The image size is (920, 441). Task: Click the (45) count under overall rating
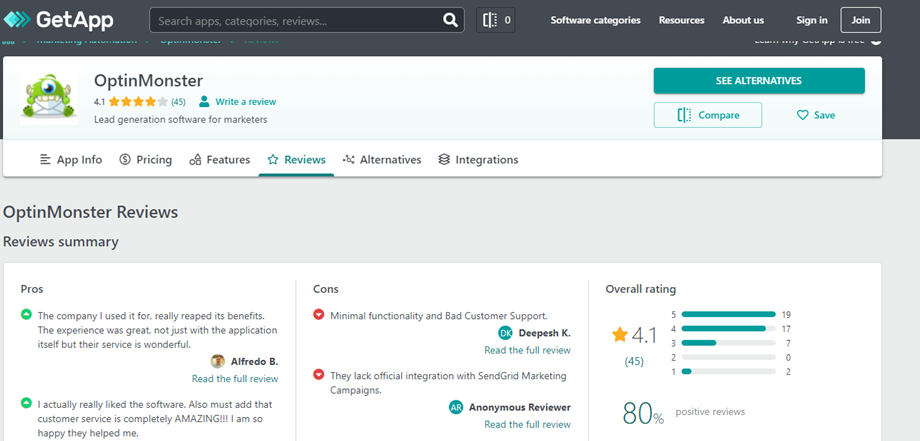click(634, 361)
